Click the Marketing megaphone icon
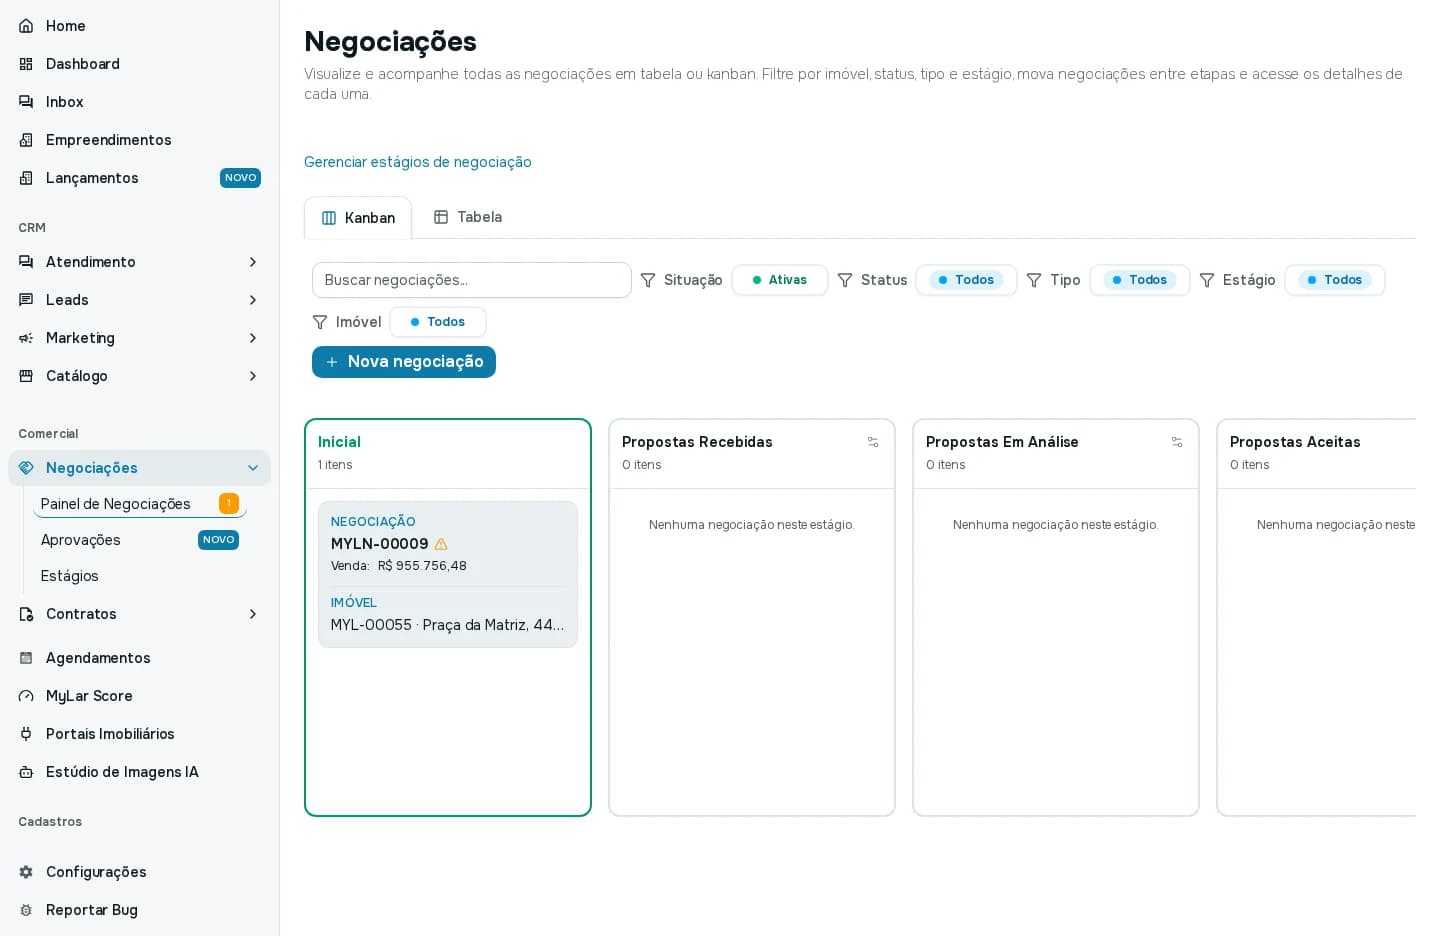This screenshot has height=936, width=1440. [x=26, y=338]
